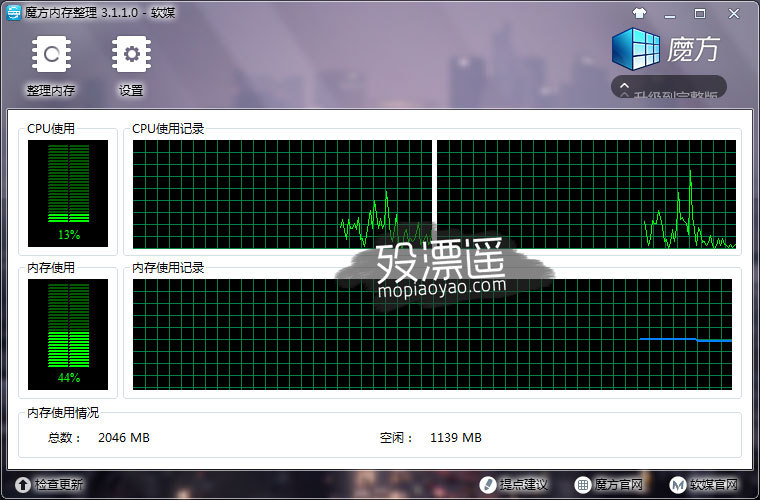760x500 pixels.
Task: Click 检查更新 check for updates
Action: click(x=49, y=484)
